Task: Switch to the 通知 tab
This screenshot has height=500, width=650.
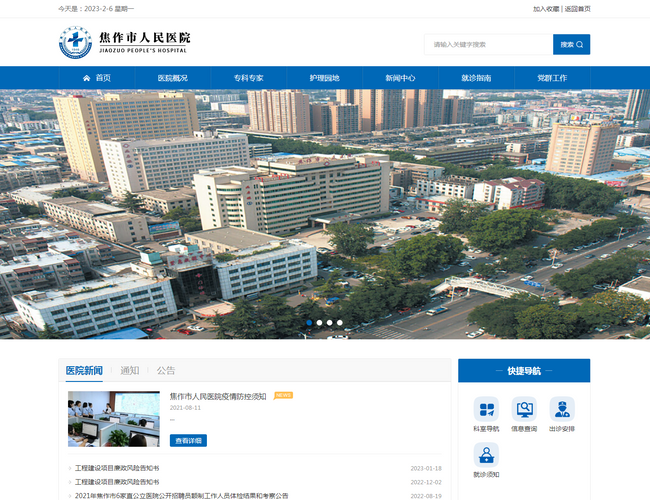Action: (x=130, y=370)
